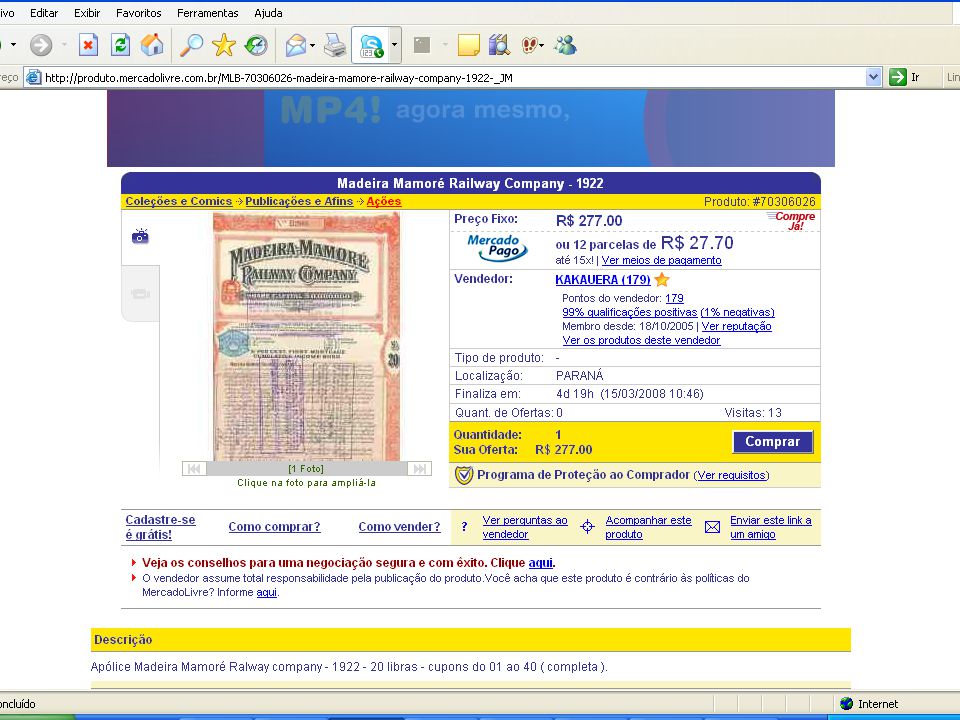Open 99% qualificações positivas link
This screenshot has width=960, height=720.
[x=629, y=312]
